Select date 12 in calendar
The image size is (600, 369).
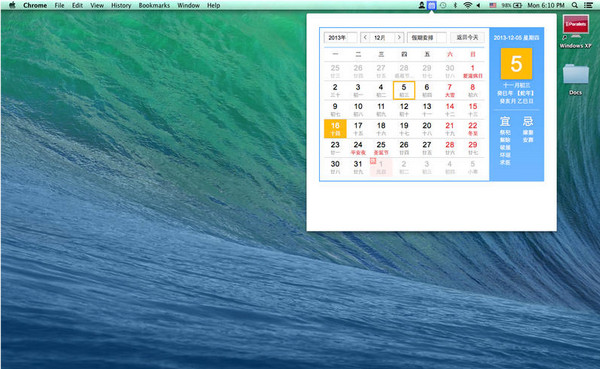tap(404, 109)
